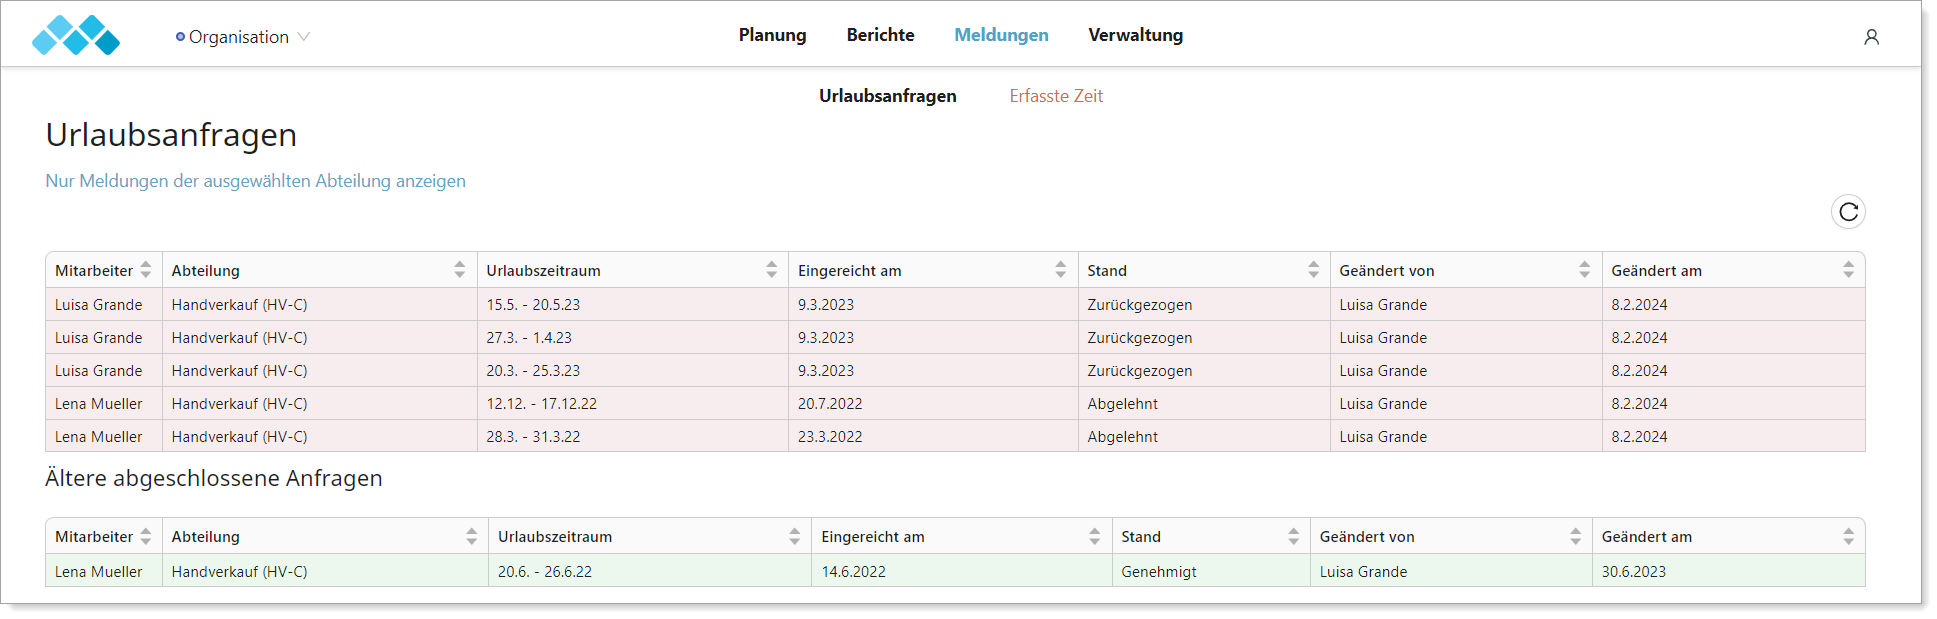The height and width of the screenshot is (619, 1937).
Task: Go to the Verwaltung menu
Action: tap(1135, 35)
